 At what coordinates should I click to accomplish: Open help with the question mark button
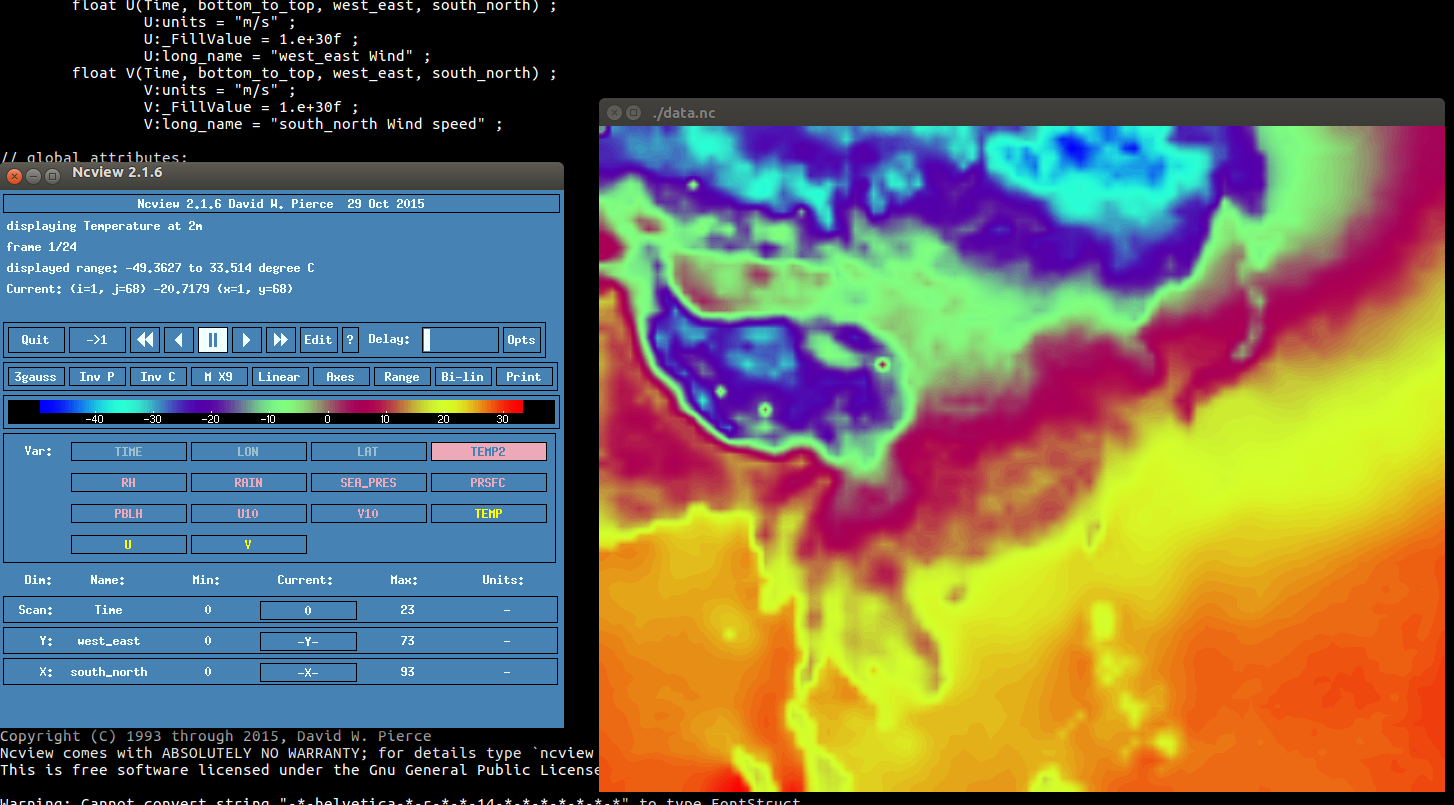[x=350, y=340]
